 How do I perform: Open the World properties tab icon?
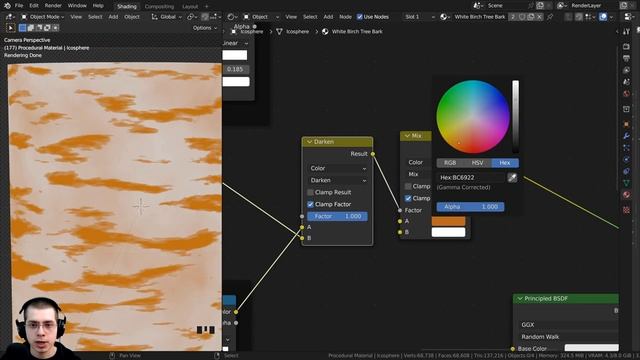click(x=627, y=94)
